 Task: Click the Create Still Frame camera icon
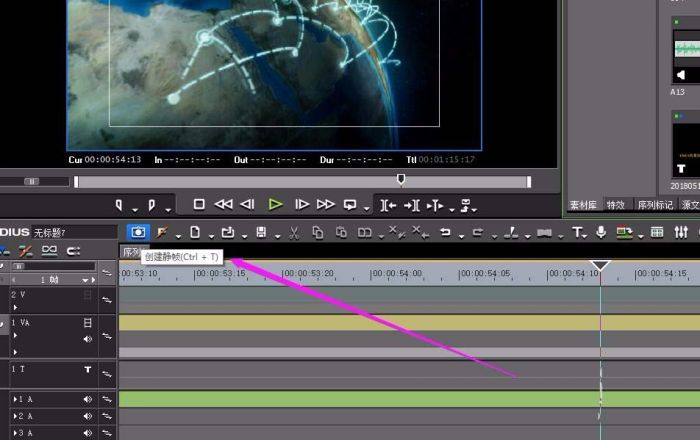point(138,232)
